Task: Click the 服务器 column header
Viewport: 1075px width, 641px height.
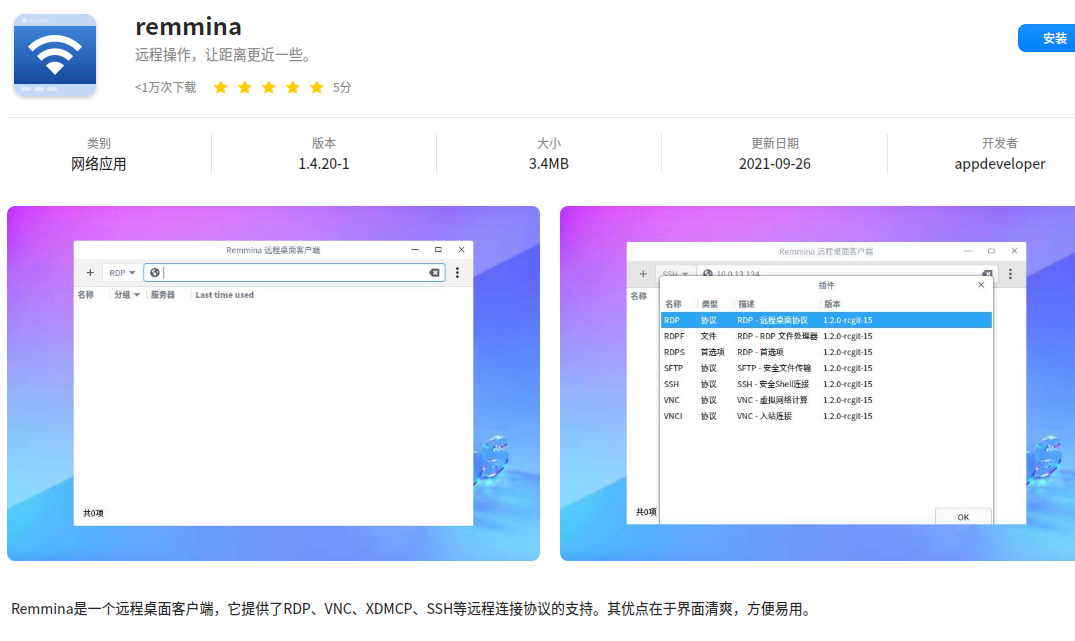Action: [162, 295]
